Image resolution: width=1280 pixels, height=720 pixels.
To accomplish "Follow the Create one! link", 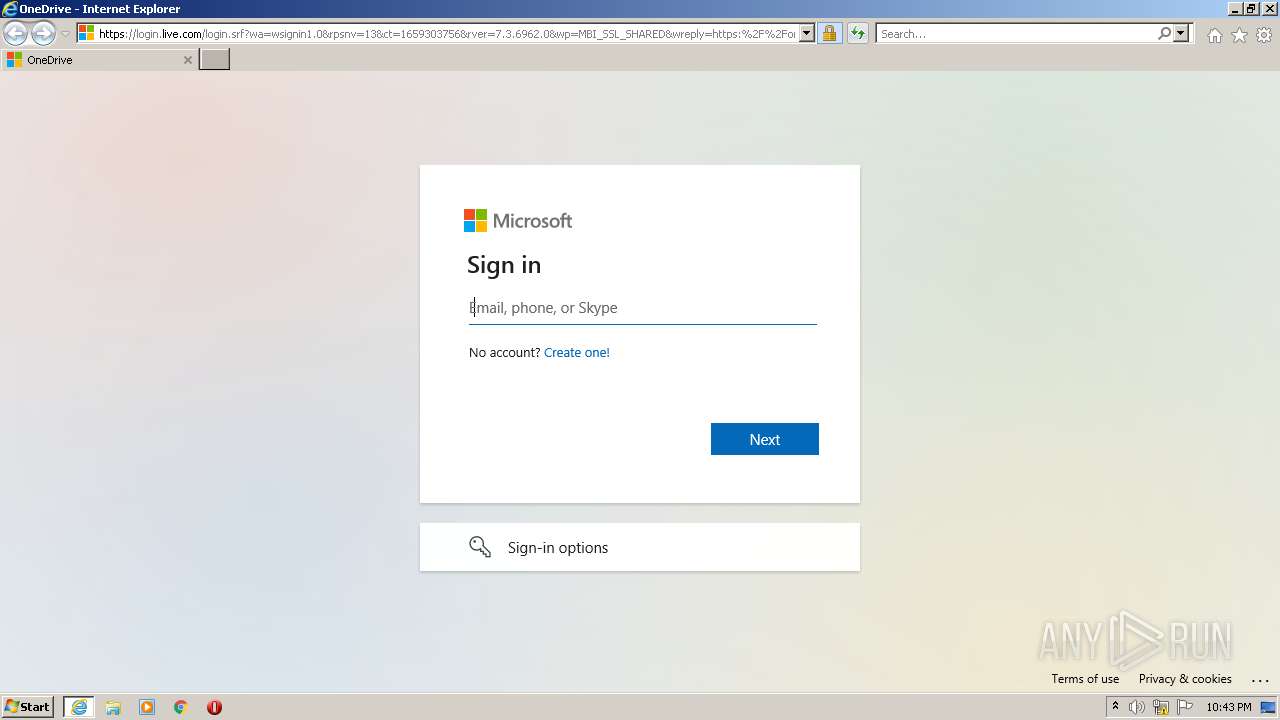I will 577,352.
